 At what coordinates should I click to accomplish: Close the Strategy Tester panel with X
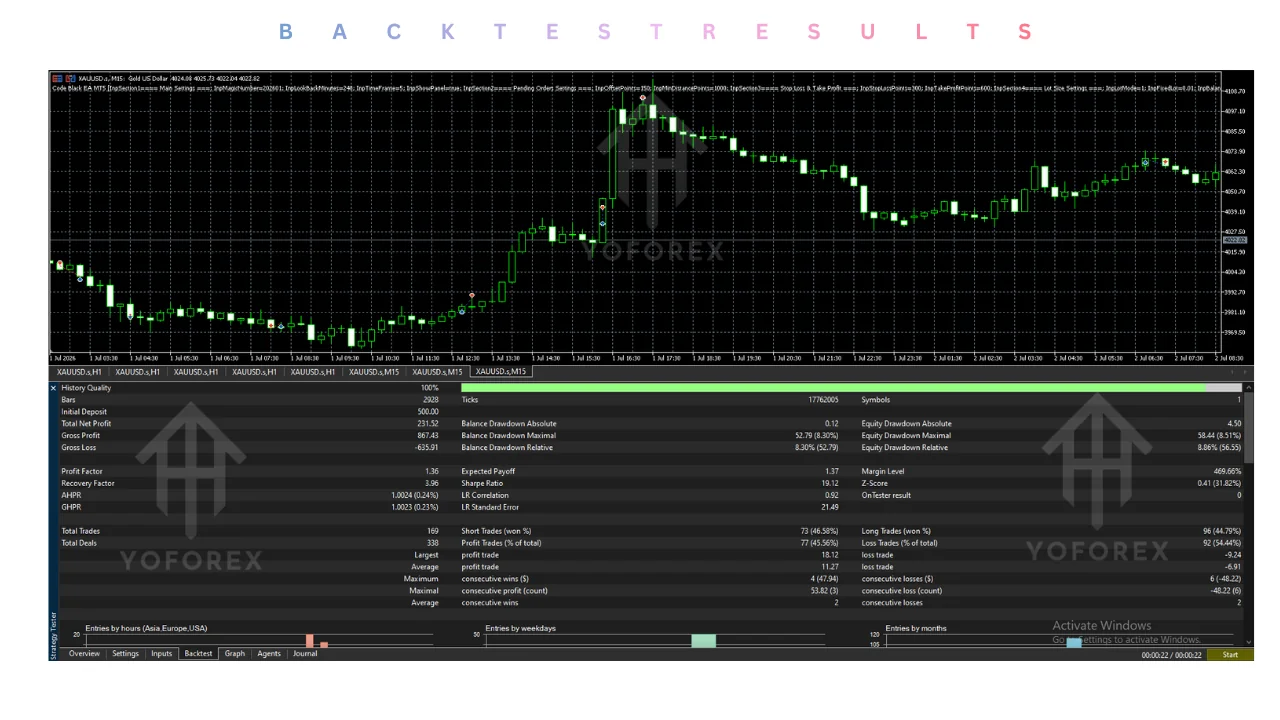(x=54, y=388)
